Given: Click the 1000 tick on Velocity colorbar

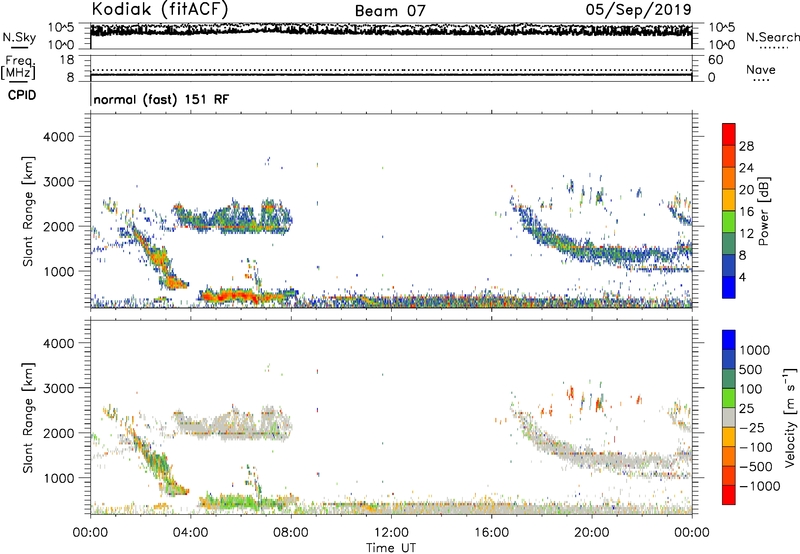Looking at the screenshot, I should (754, 350).
